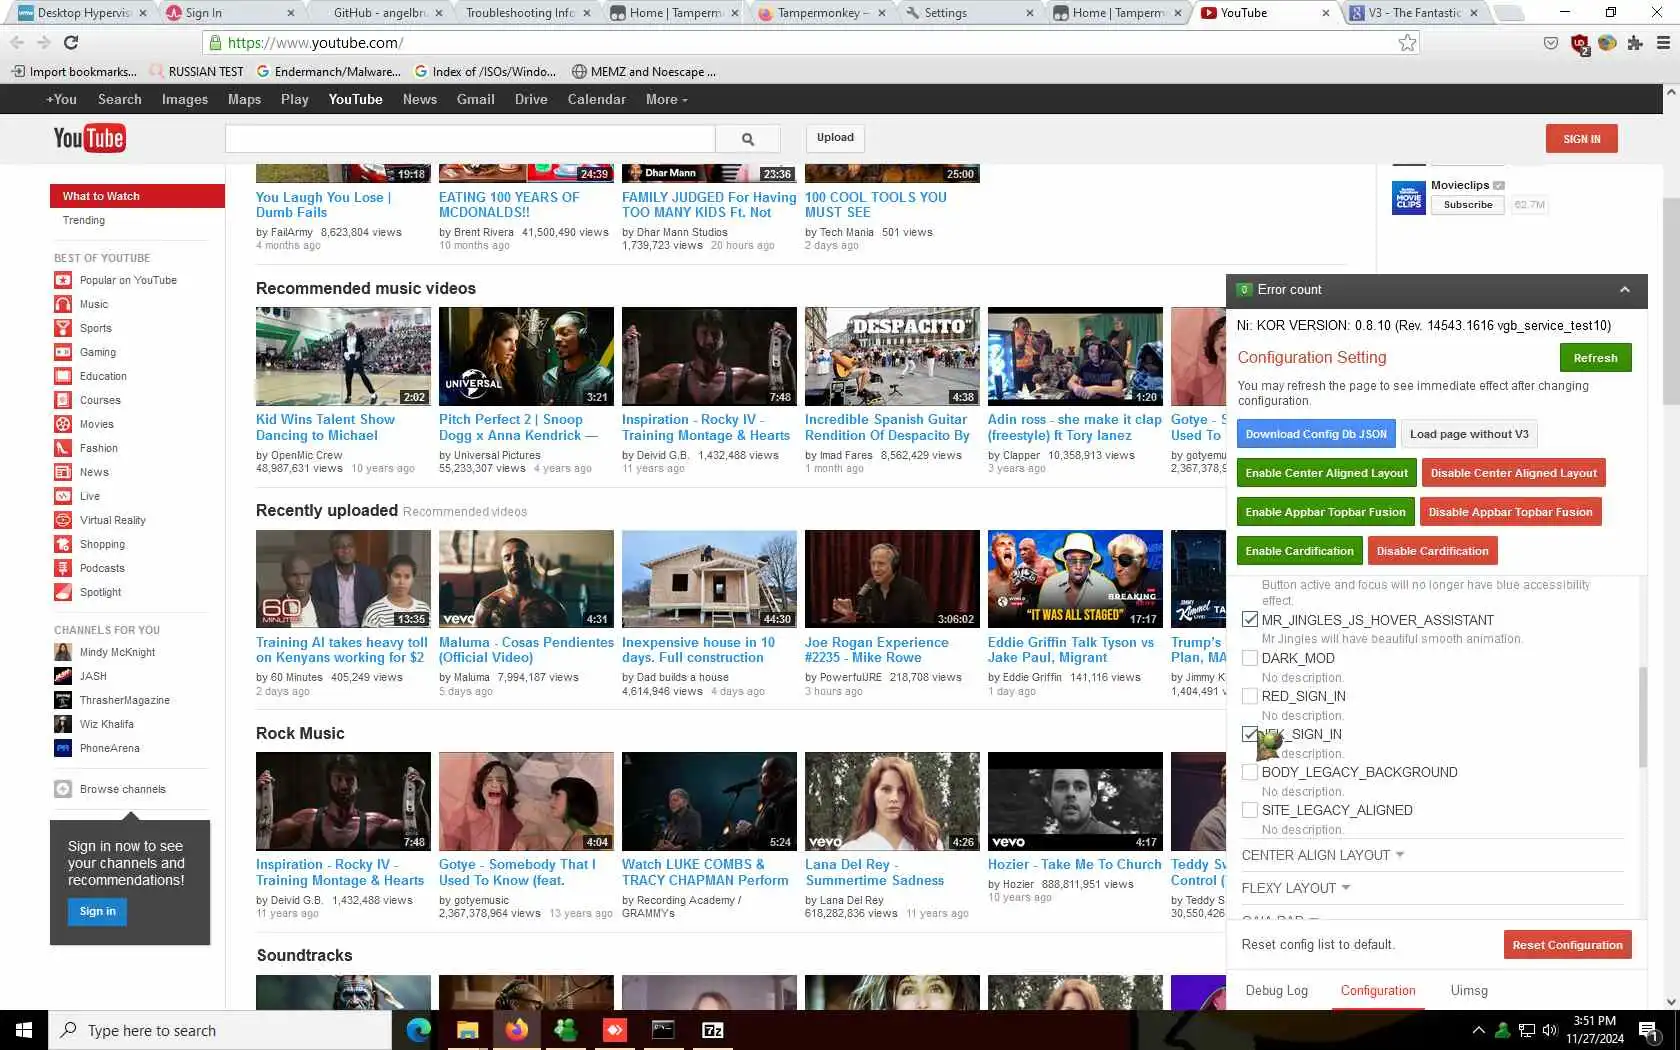Open the 7-Zip taskbar icon

click(713, 1030)
